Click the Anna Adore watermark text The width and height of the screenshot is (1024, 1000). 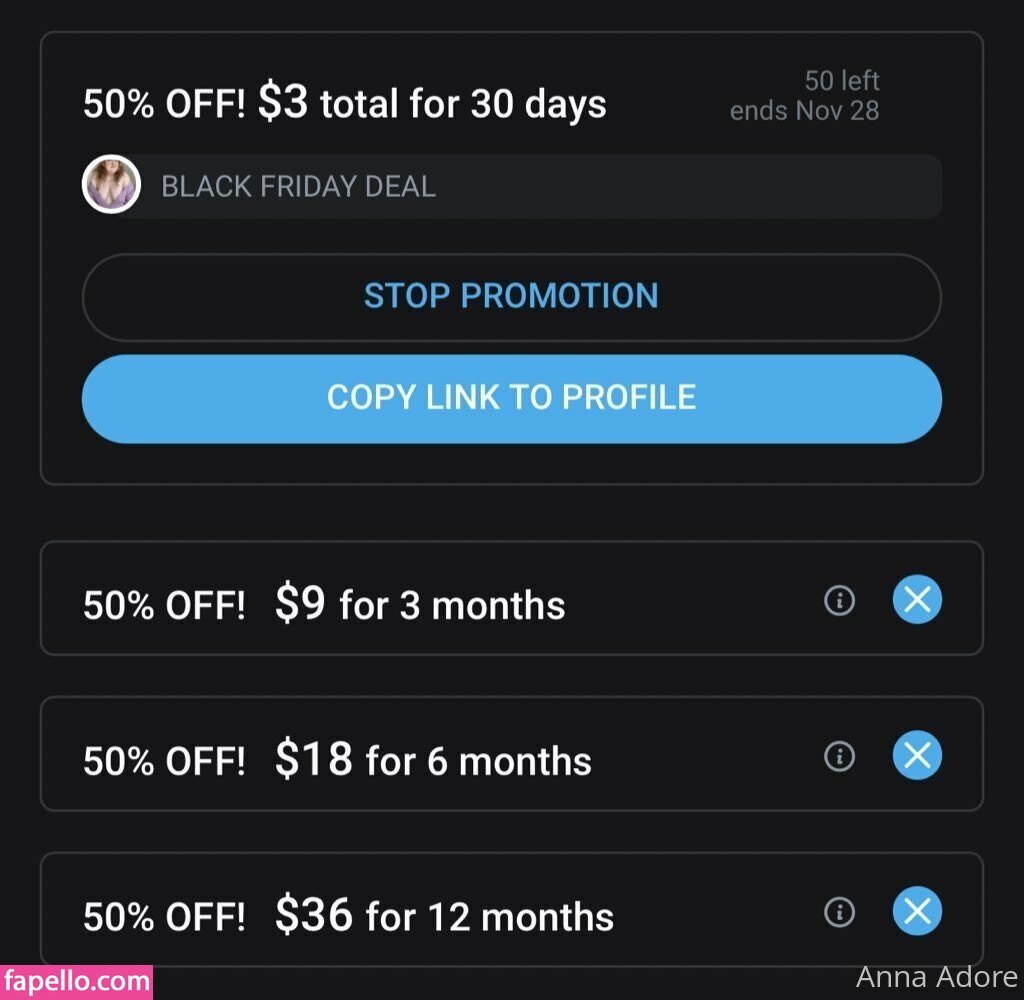click(x=936, y=977)
